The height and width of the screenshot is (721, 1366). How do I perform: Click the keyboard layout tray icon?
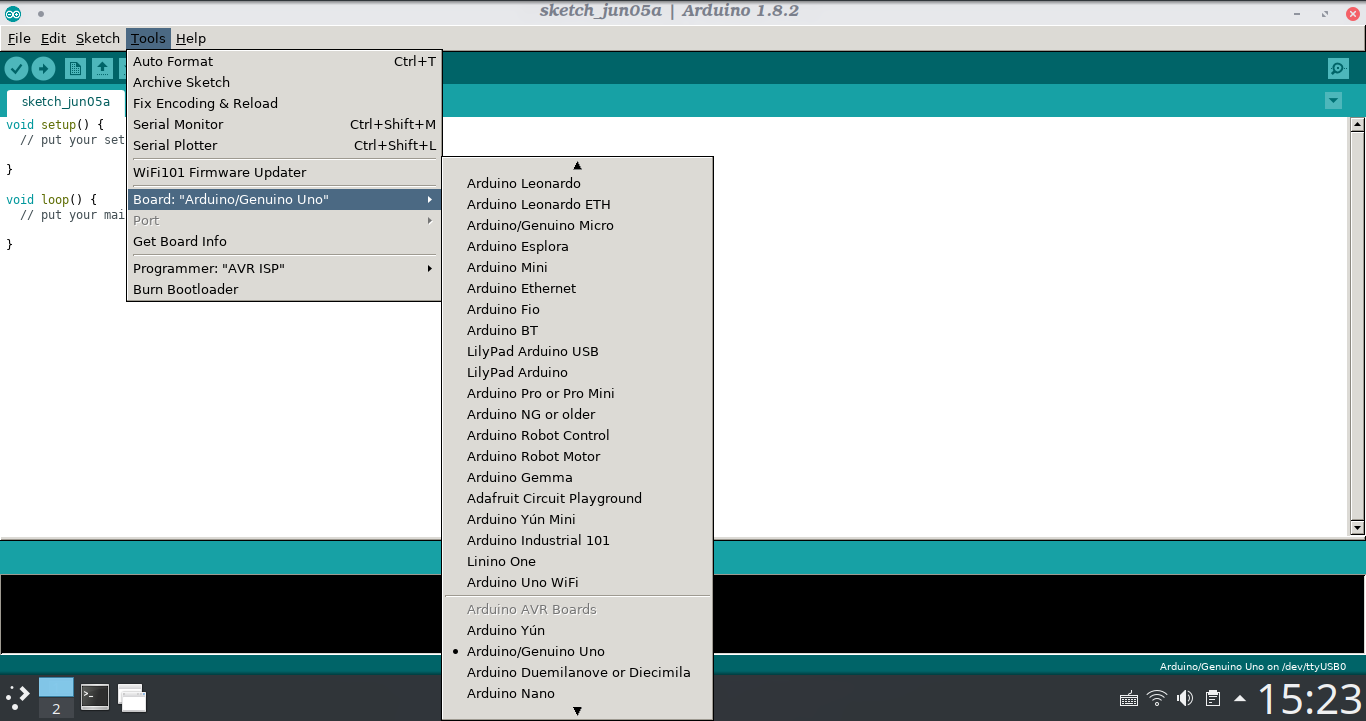click(x=1129, y=698)
